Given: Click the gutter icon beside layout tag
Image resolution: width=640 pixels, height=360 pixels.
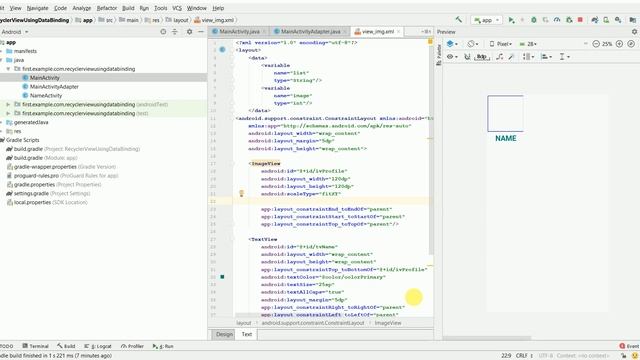Looking at the screenshot, I should [x=222, y=49].
